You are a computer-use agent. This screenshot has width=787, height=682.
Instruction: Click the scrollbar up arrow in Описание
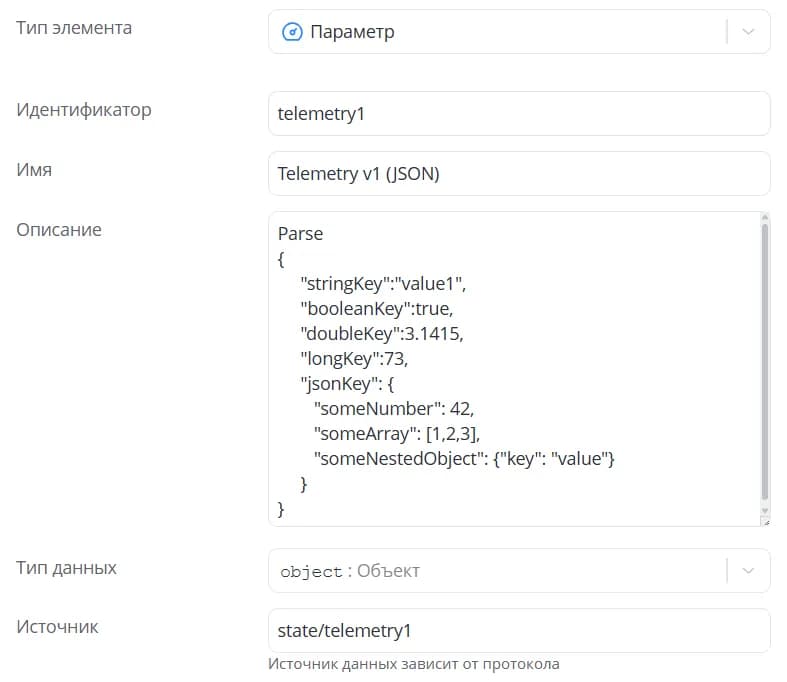(x=765, y=217)
